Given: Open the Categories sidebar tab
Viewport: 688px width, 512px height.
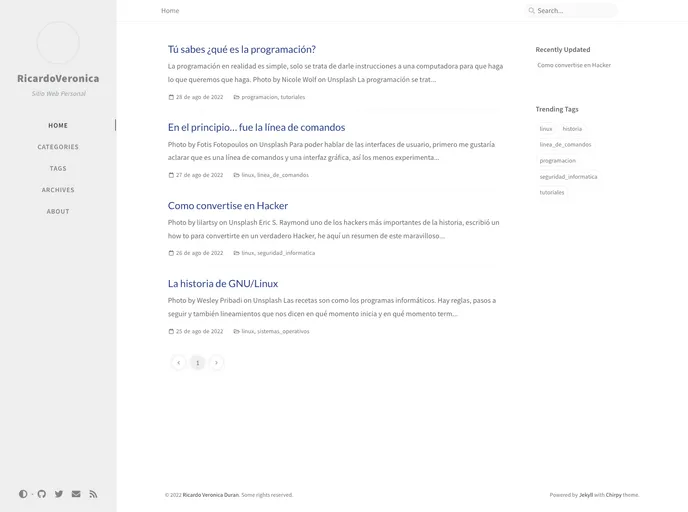Looking at the screenshot, I should pyautogui.click(x=58, y=147).
